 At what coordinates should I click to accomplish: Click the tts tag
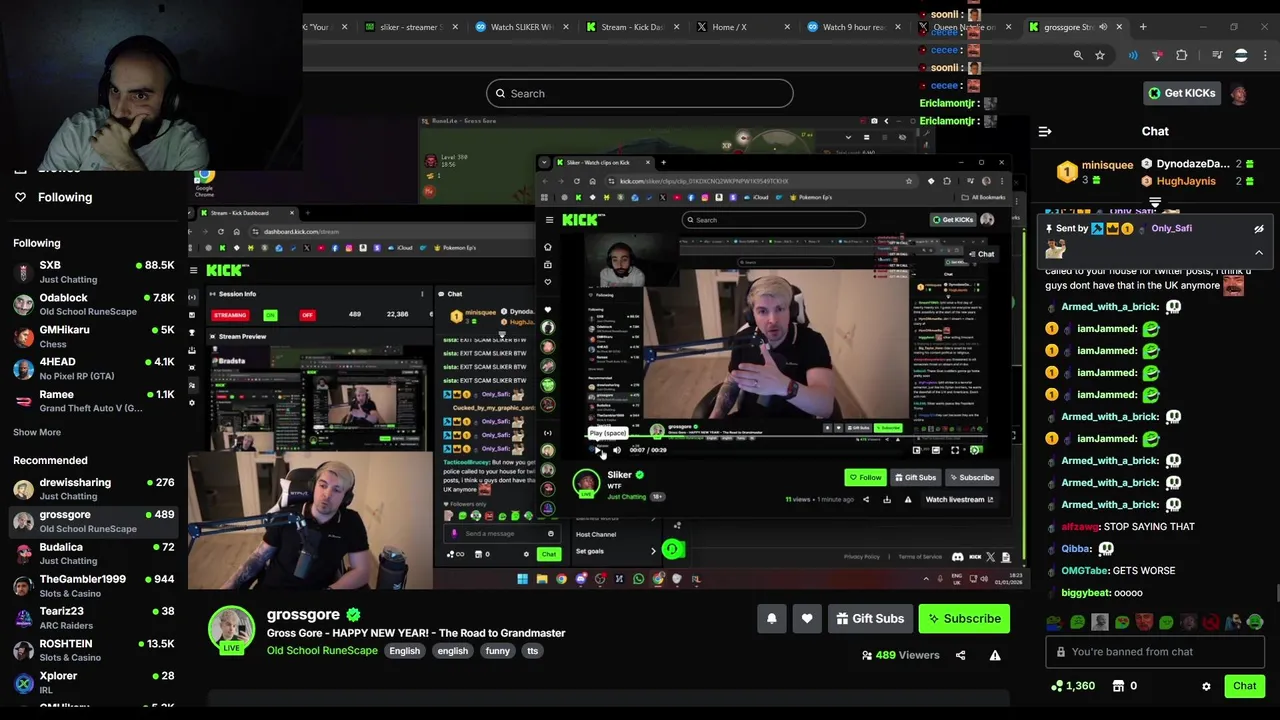coord(532,651)
